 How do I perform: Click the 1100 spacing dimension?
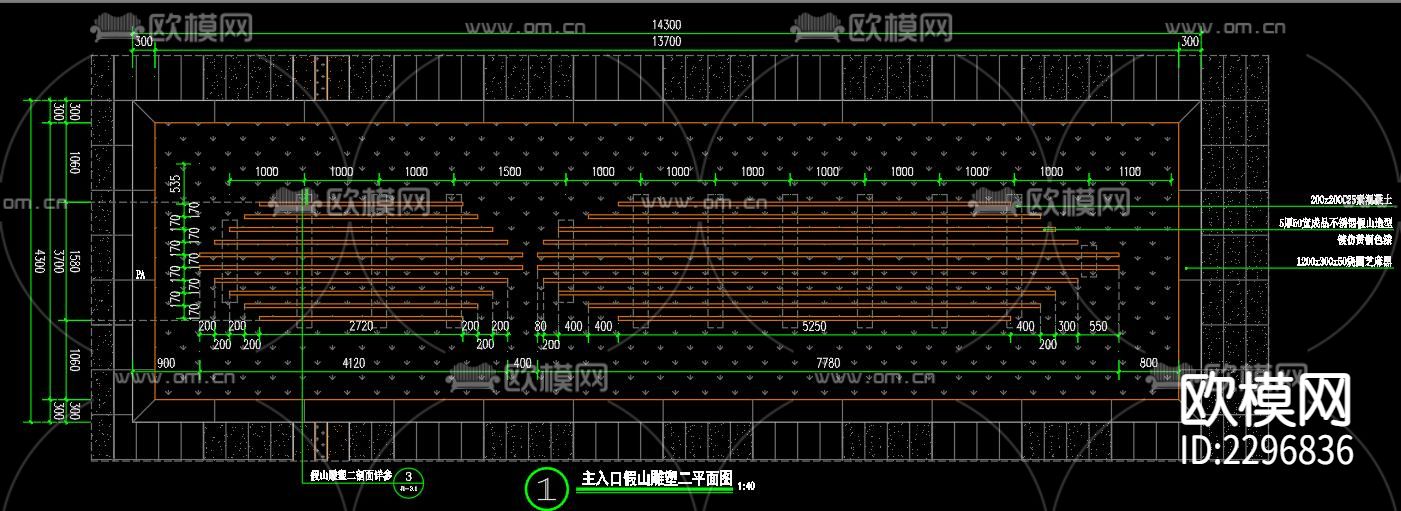[x=1129, y=172]
